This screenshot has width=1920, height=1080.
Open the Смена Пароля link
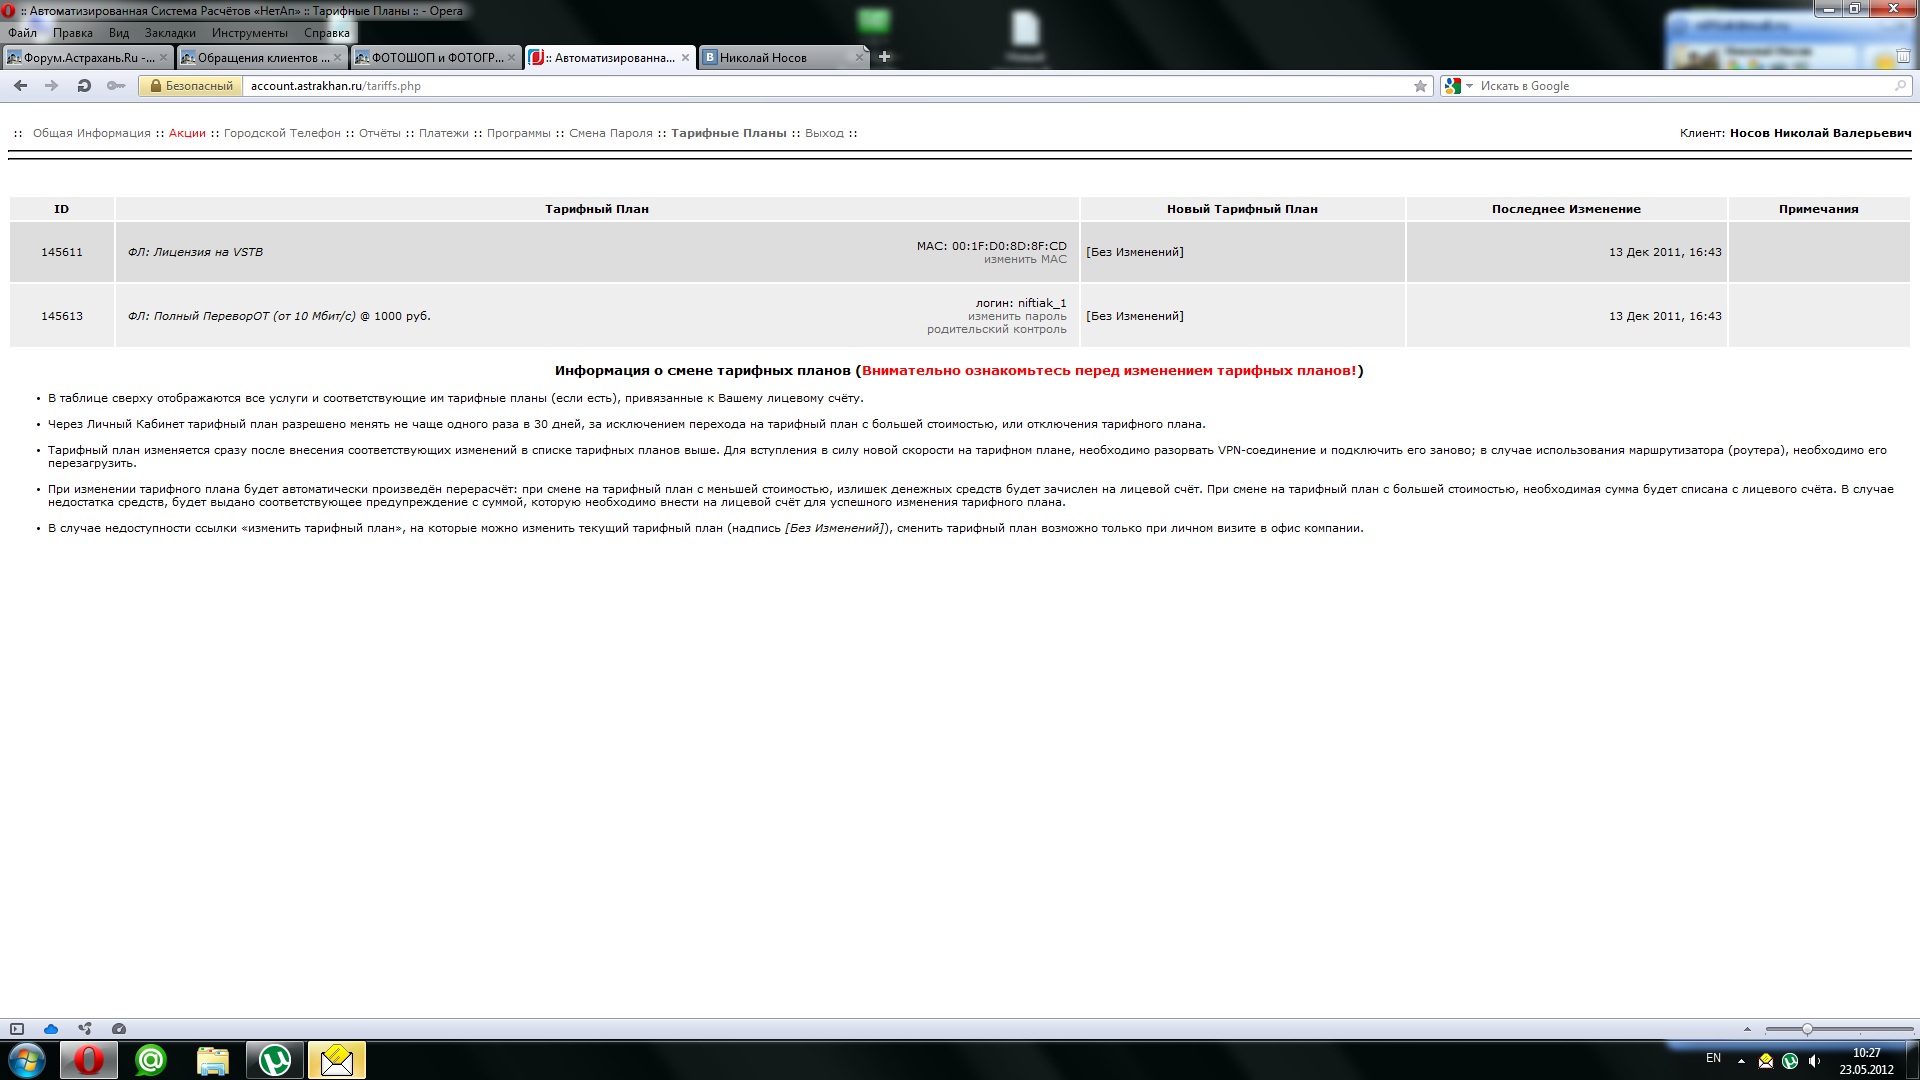[611, 133]
